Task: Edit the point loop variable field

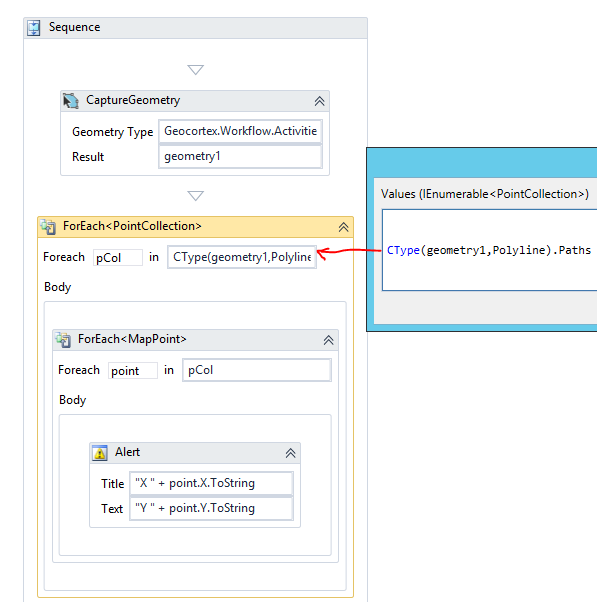Action: tap(132, 370)
